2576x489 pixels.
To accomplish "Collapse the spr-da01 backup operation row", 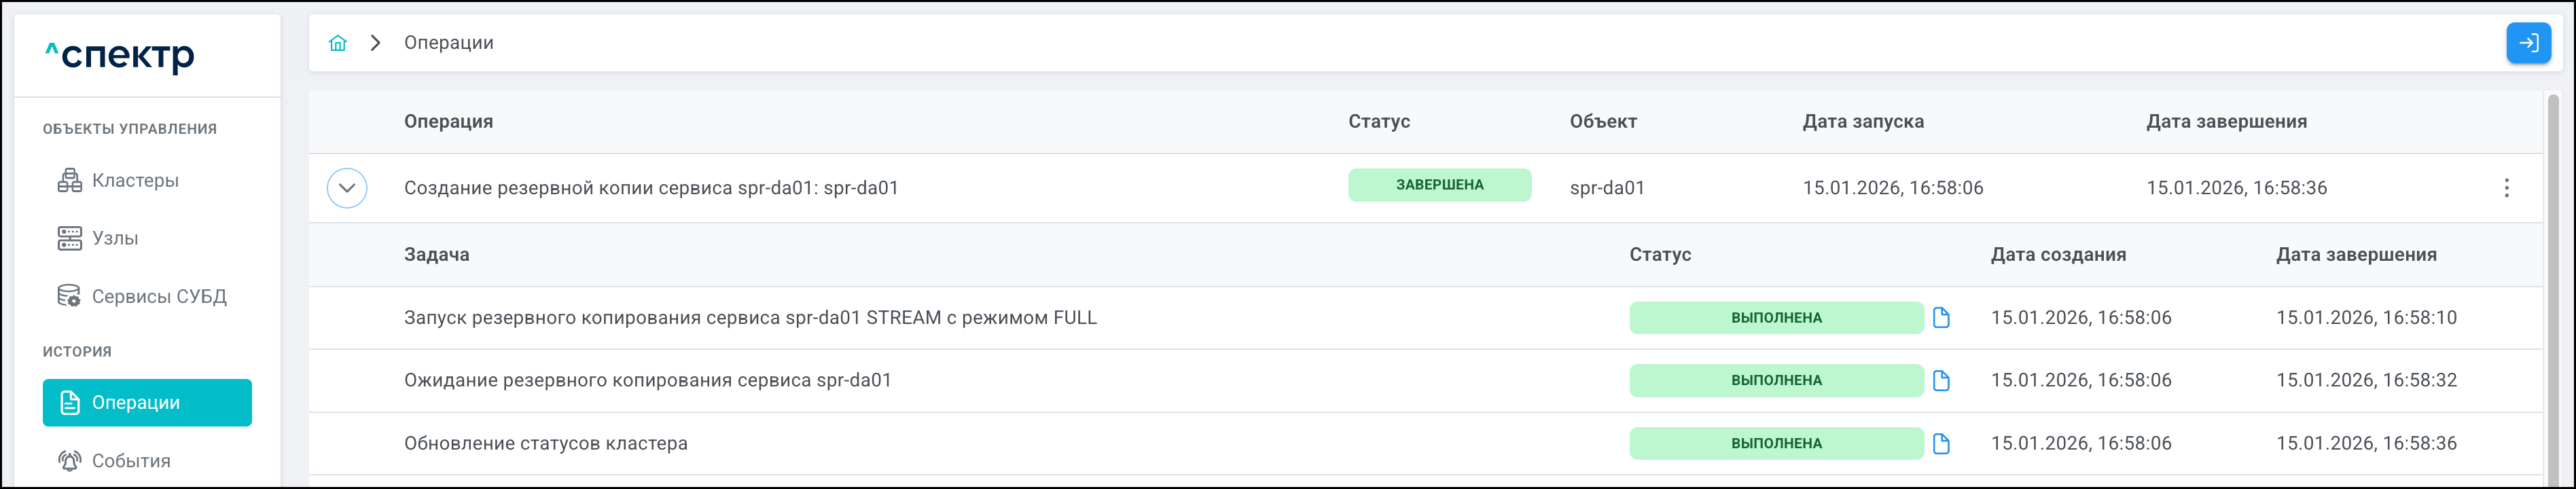I will [347, 188].
